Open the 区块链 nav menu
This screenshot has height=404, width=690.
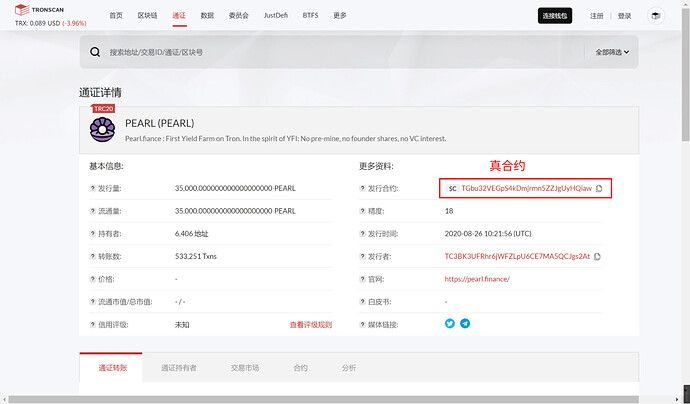(147, 15)
